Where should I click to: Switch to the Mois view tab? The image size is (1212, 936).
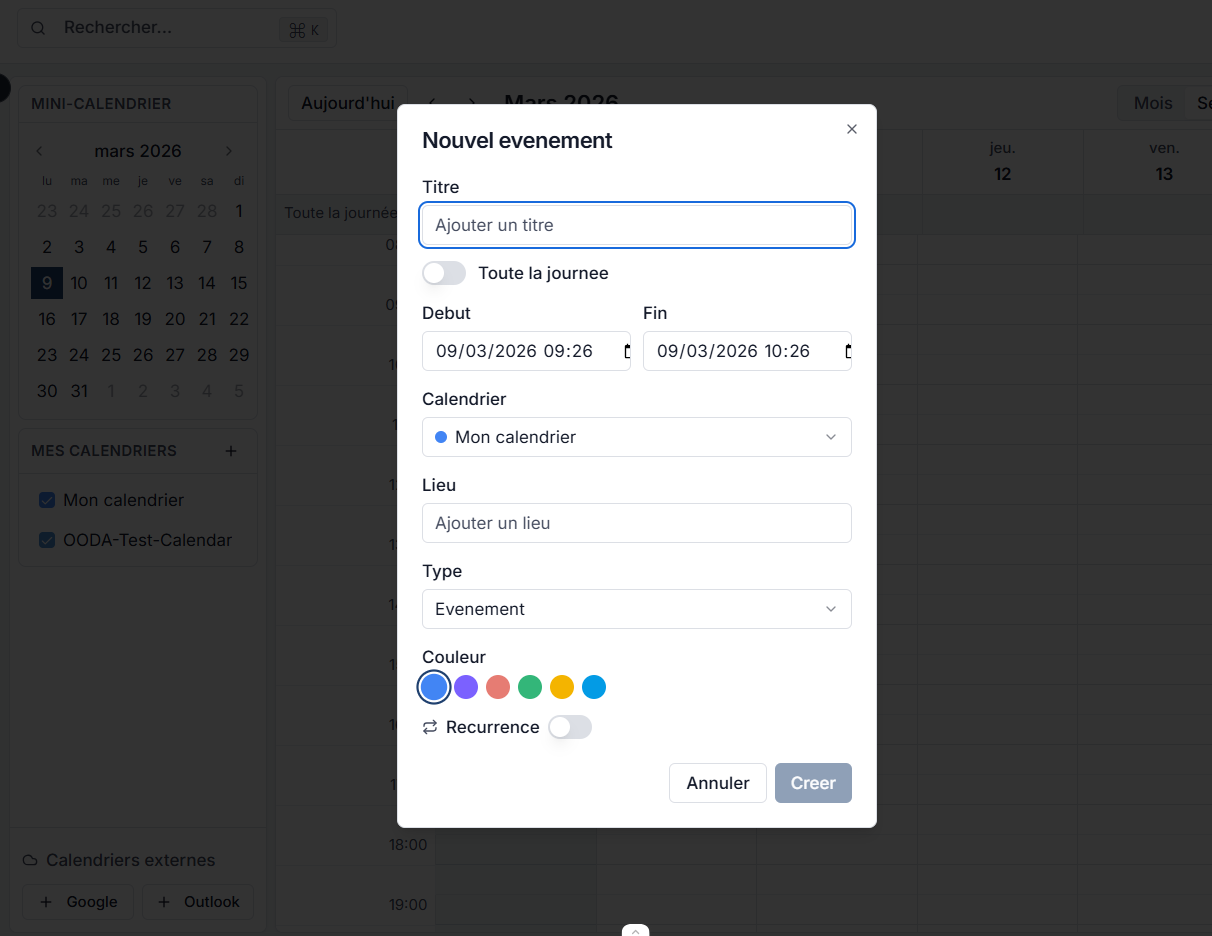(1152, 103)
